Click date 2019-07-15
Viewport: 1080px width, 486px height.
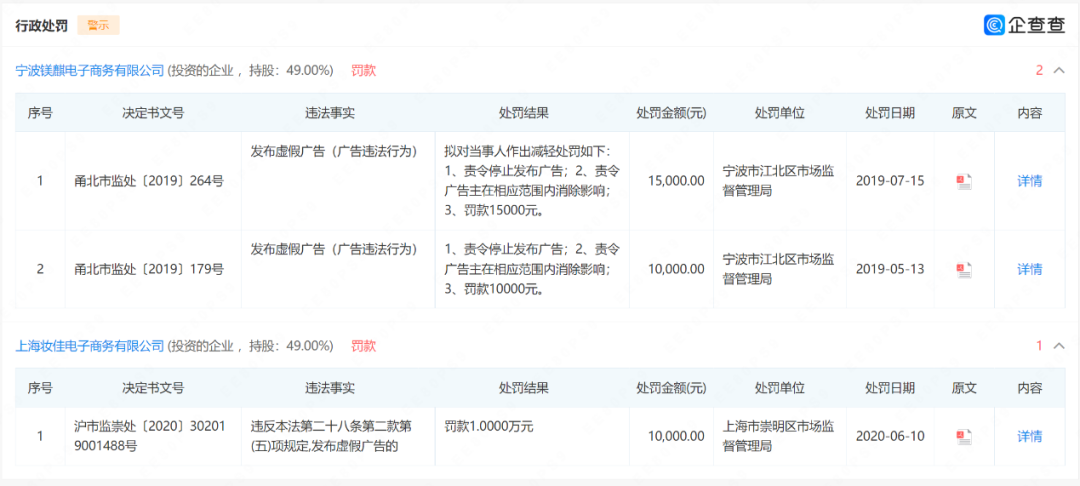click(890, 181)
